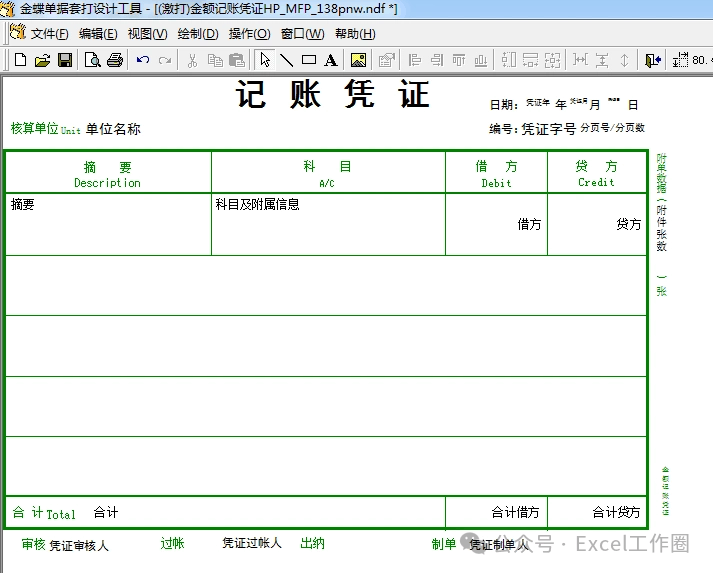Open the 操作(O) menu
This screenshot has height=573, width=713.
pos(249,34)
